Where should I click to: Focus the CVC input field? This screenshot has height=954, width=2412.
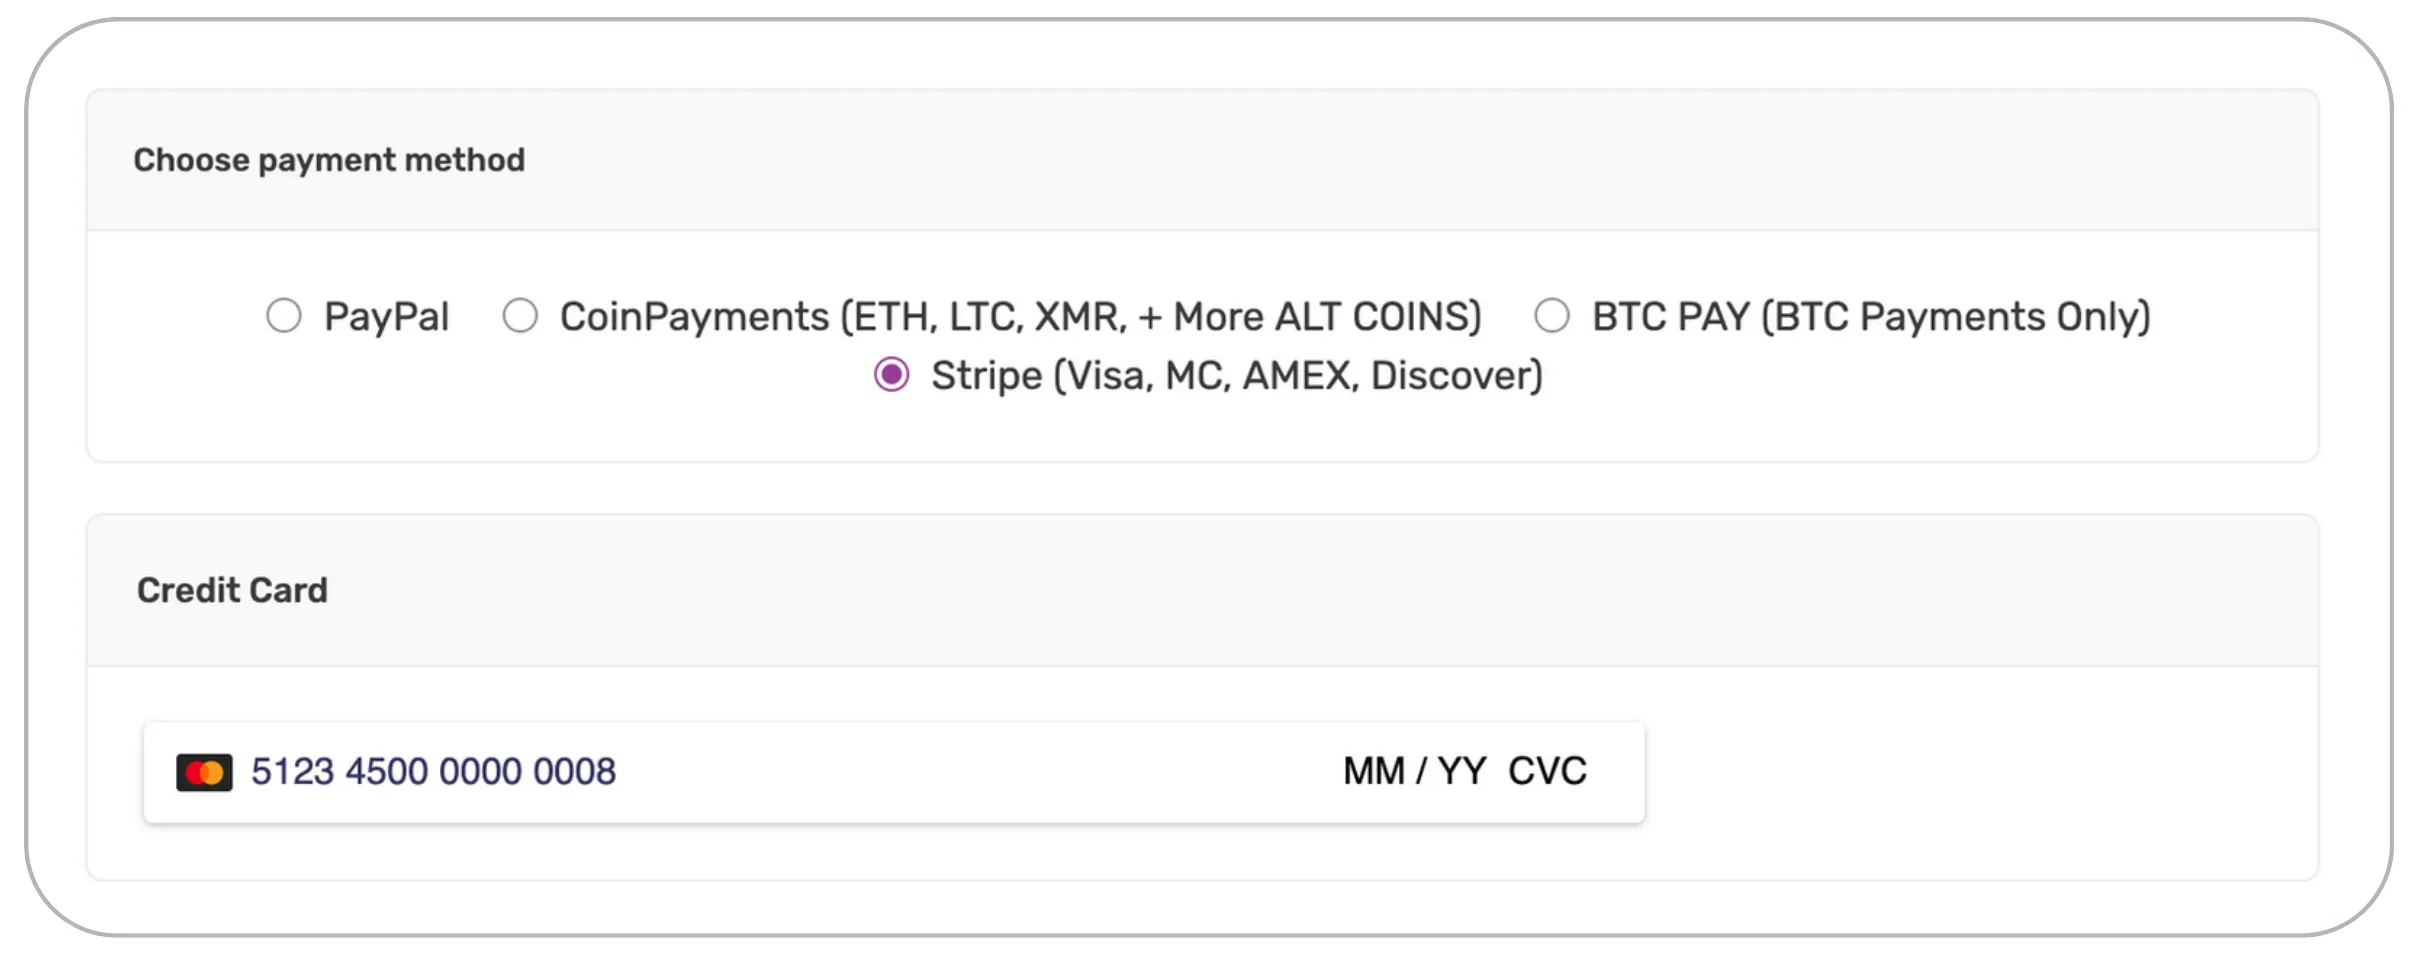[1546, 771]
